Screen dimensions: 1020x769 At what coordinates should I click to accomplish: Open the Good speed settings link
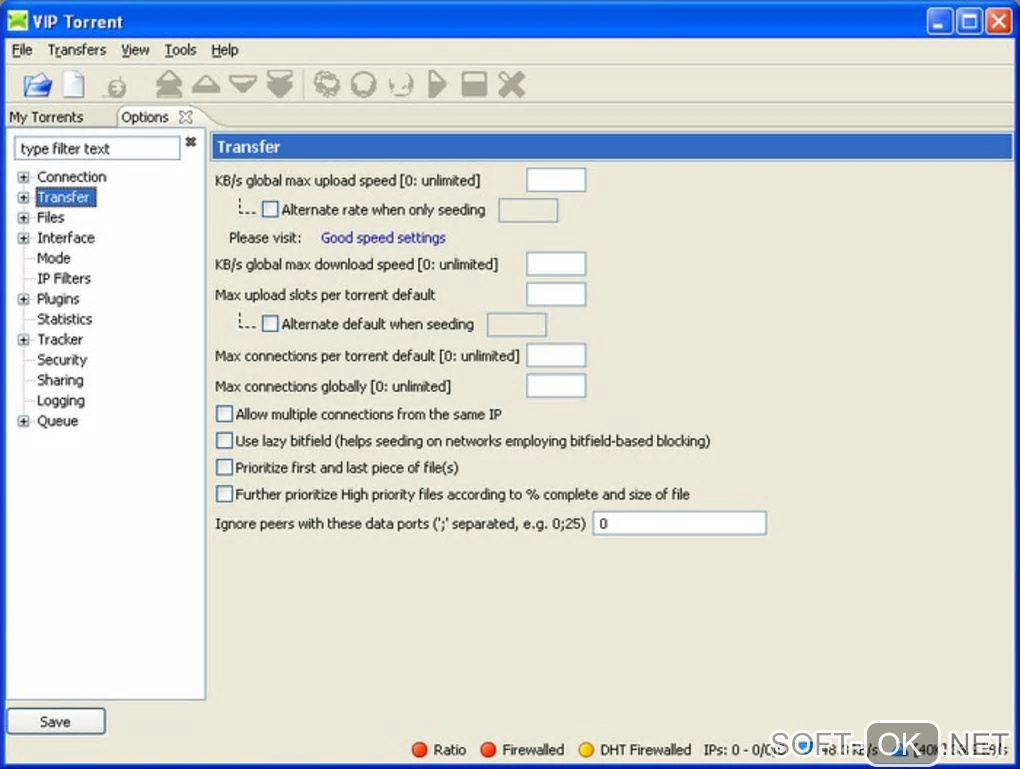pyautogui.click(x=383, y=238)
